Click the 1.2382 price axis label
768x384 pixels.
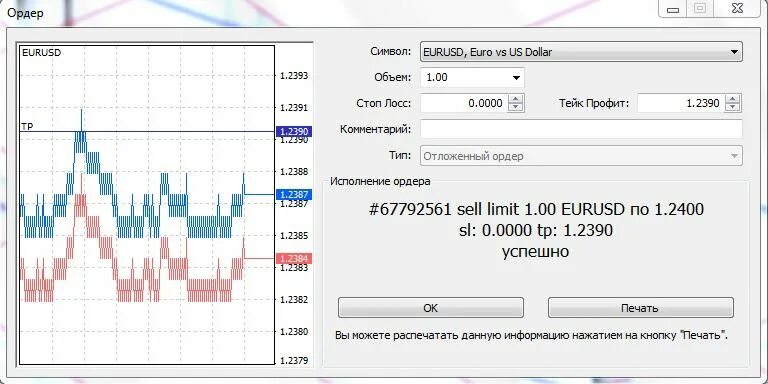(294, 299)
